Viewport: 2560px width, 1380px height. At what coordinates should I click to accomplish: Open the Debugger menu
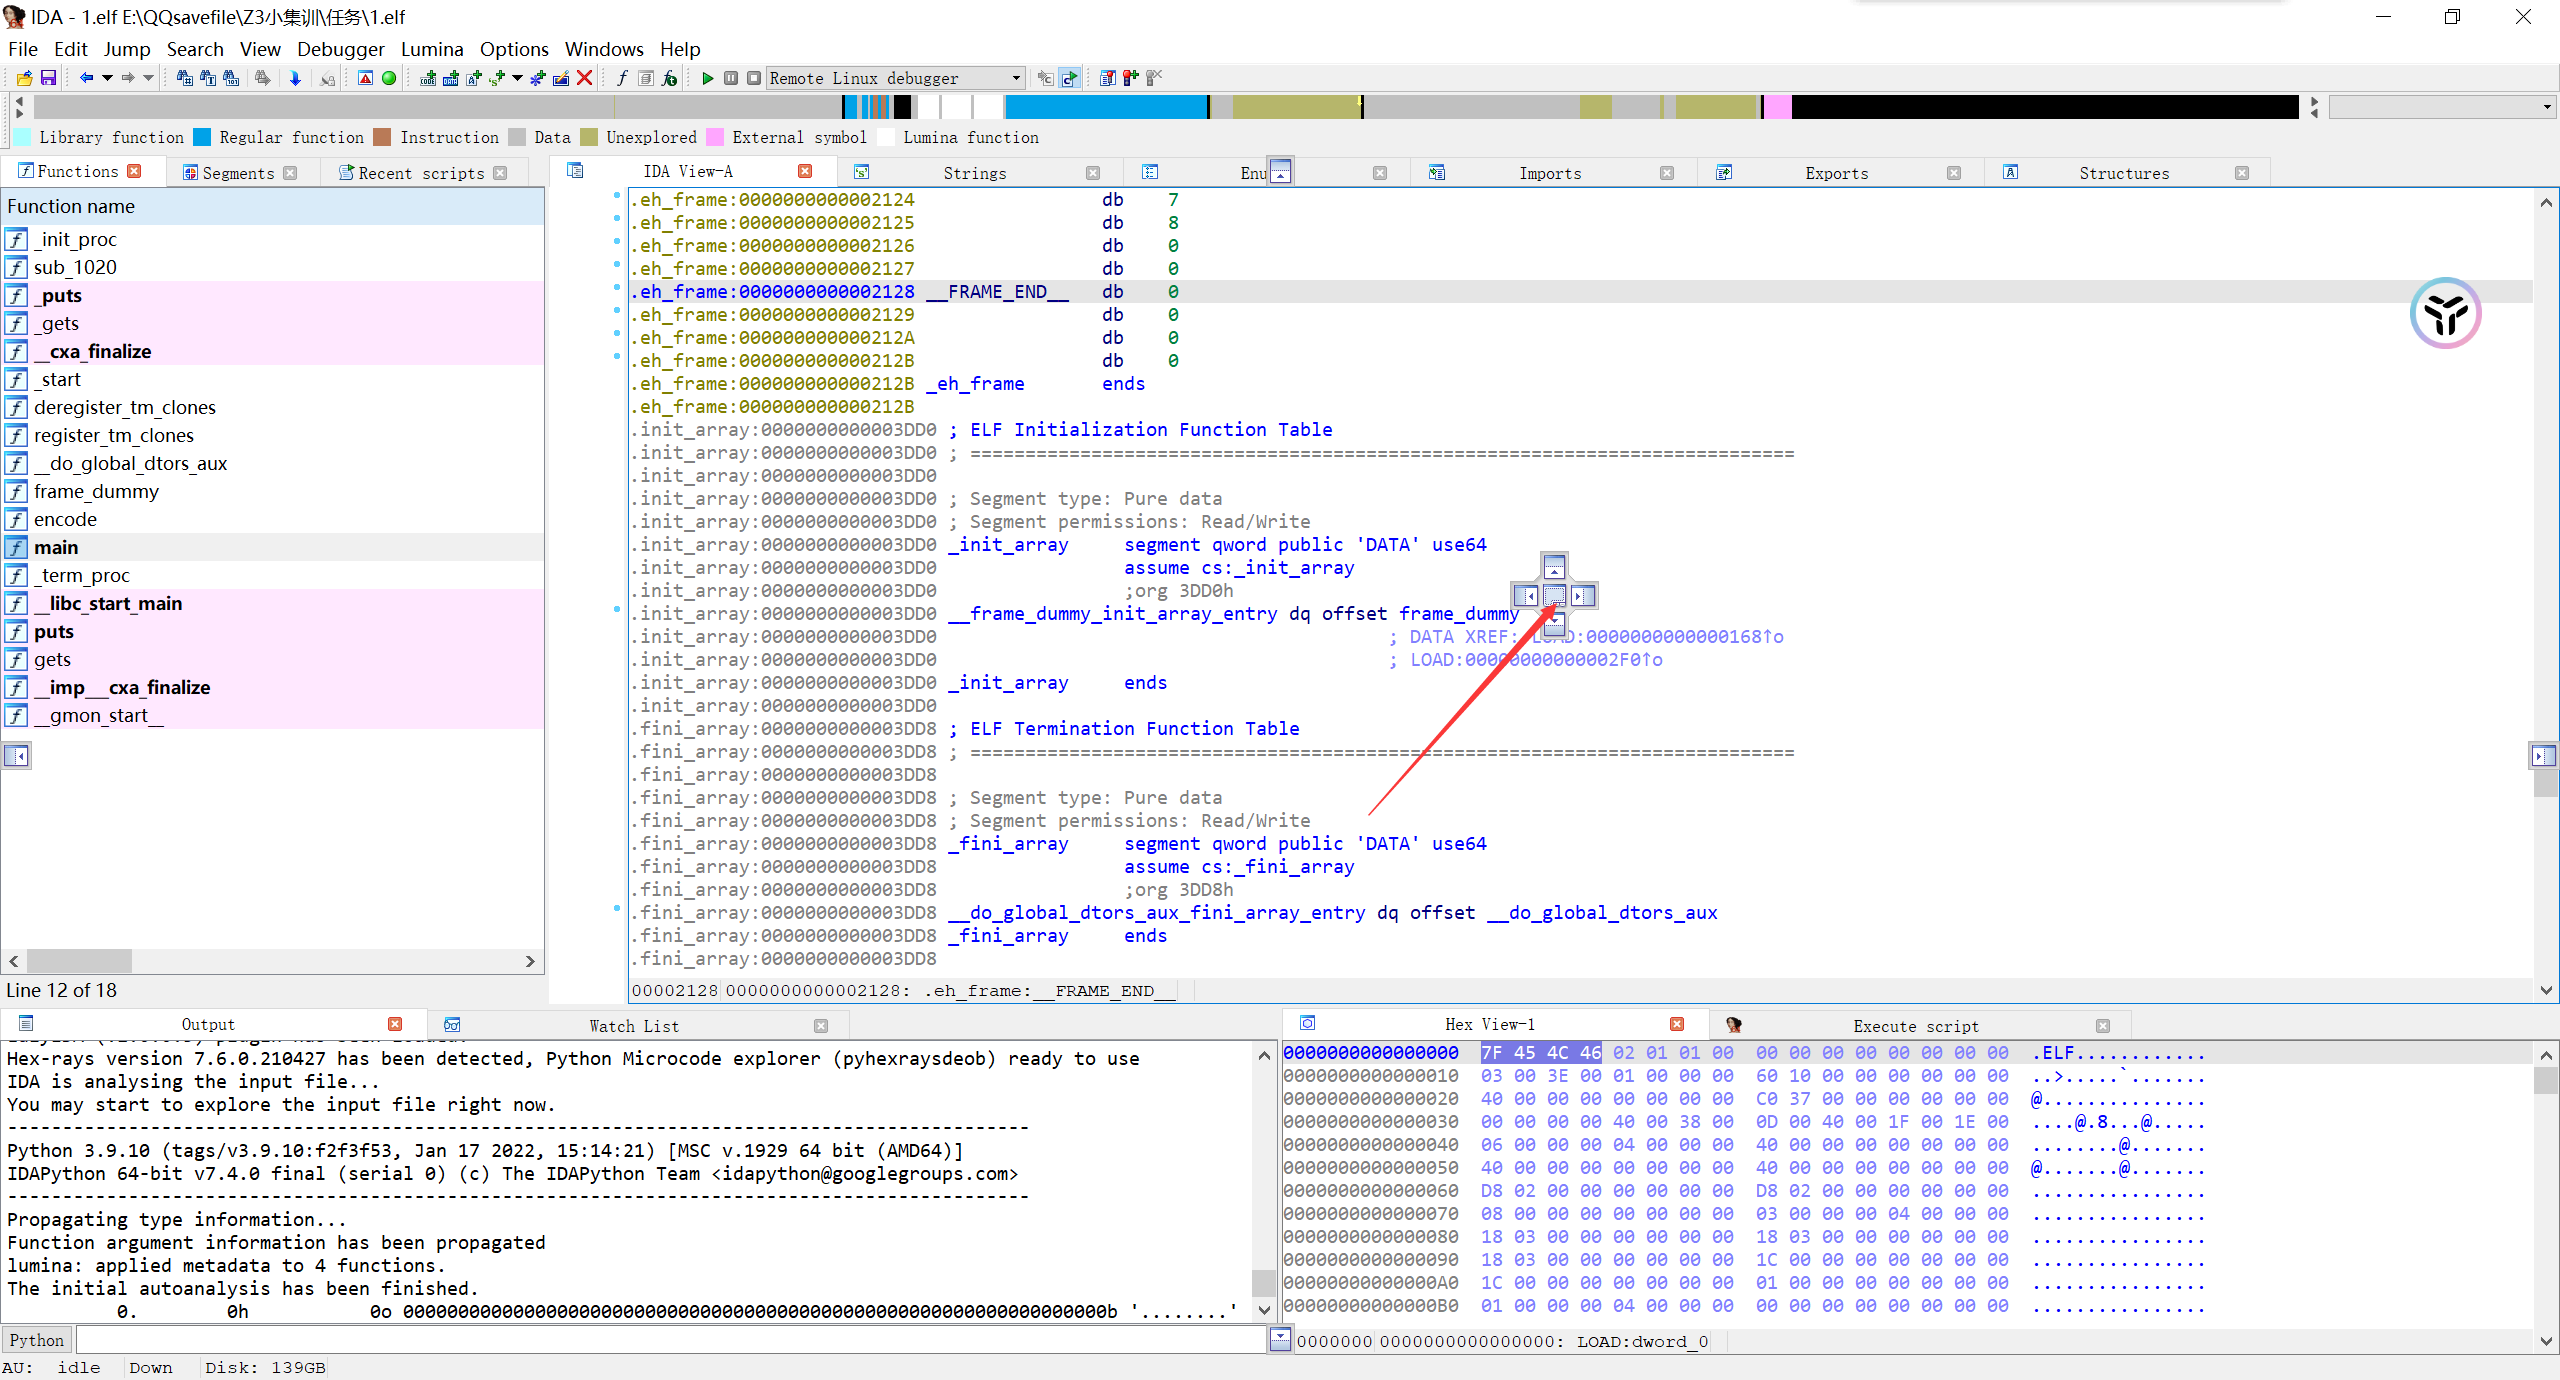pyautogui.click(x=340, y=49)
